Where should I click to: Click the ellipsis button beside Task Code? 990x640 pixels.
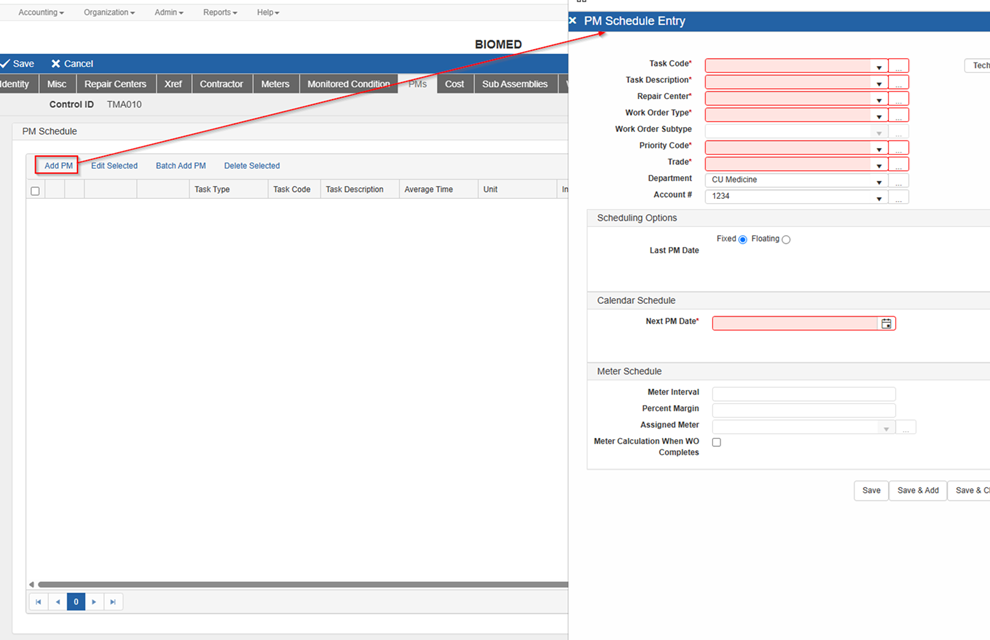pyautogui.click(x=899, y=66)
